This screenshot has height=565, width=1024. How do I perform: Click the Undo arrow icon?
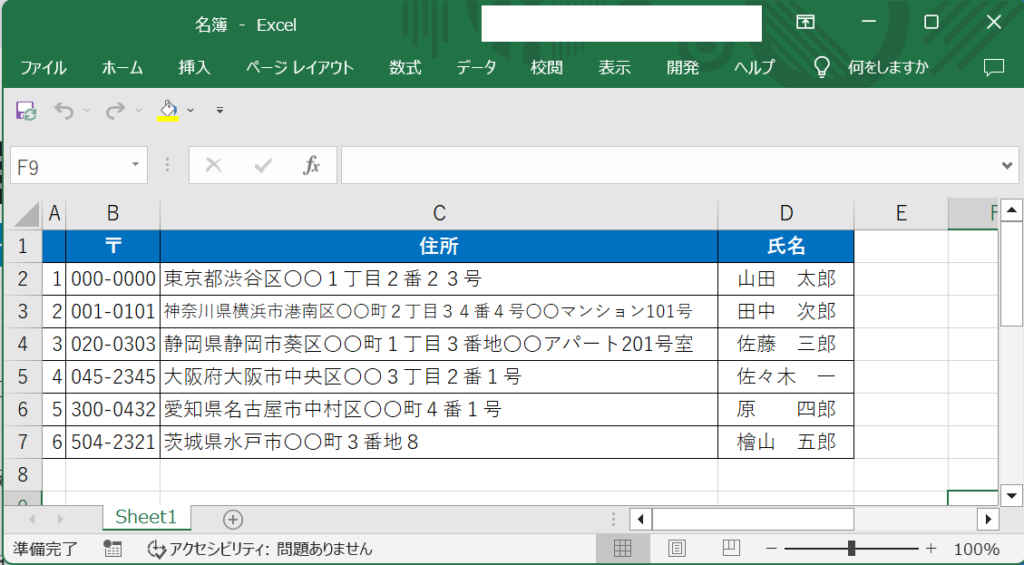tap(64, 110)
